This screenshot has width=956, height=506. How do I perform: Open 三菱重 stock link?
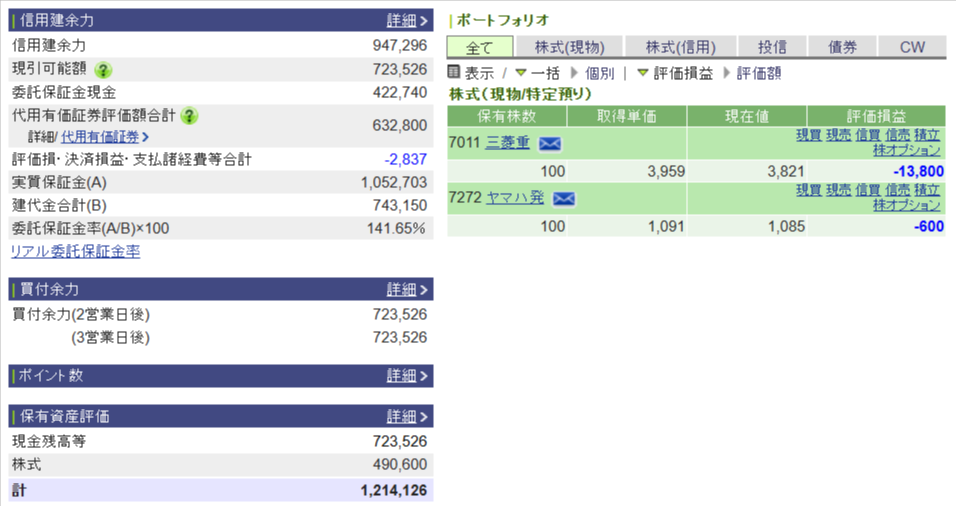click(508, 143)
